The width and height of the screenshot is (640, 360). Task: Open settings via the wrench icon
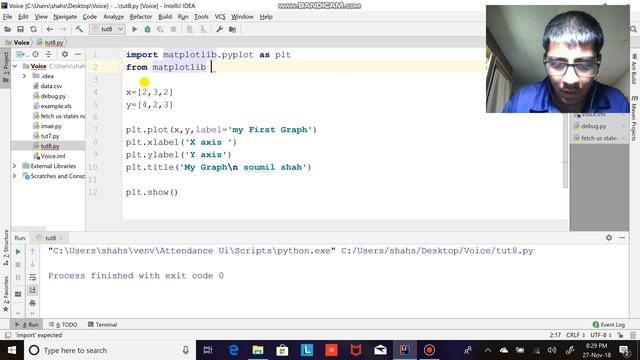point(219,29)
